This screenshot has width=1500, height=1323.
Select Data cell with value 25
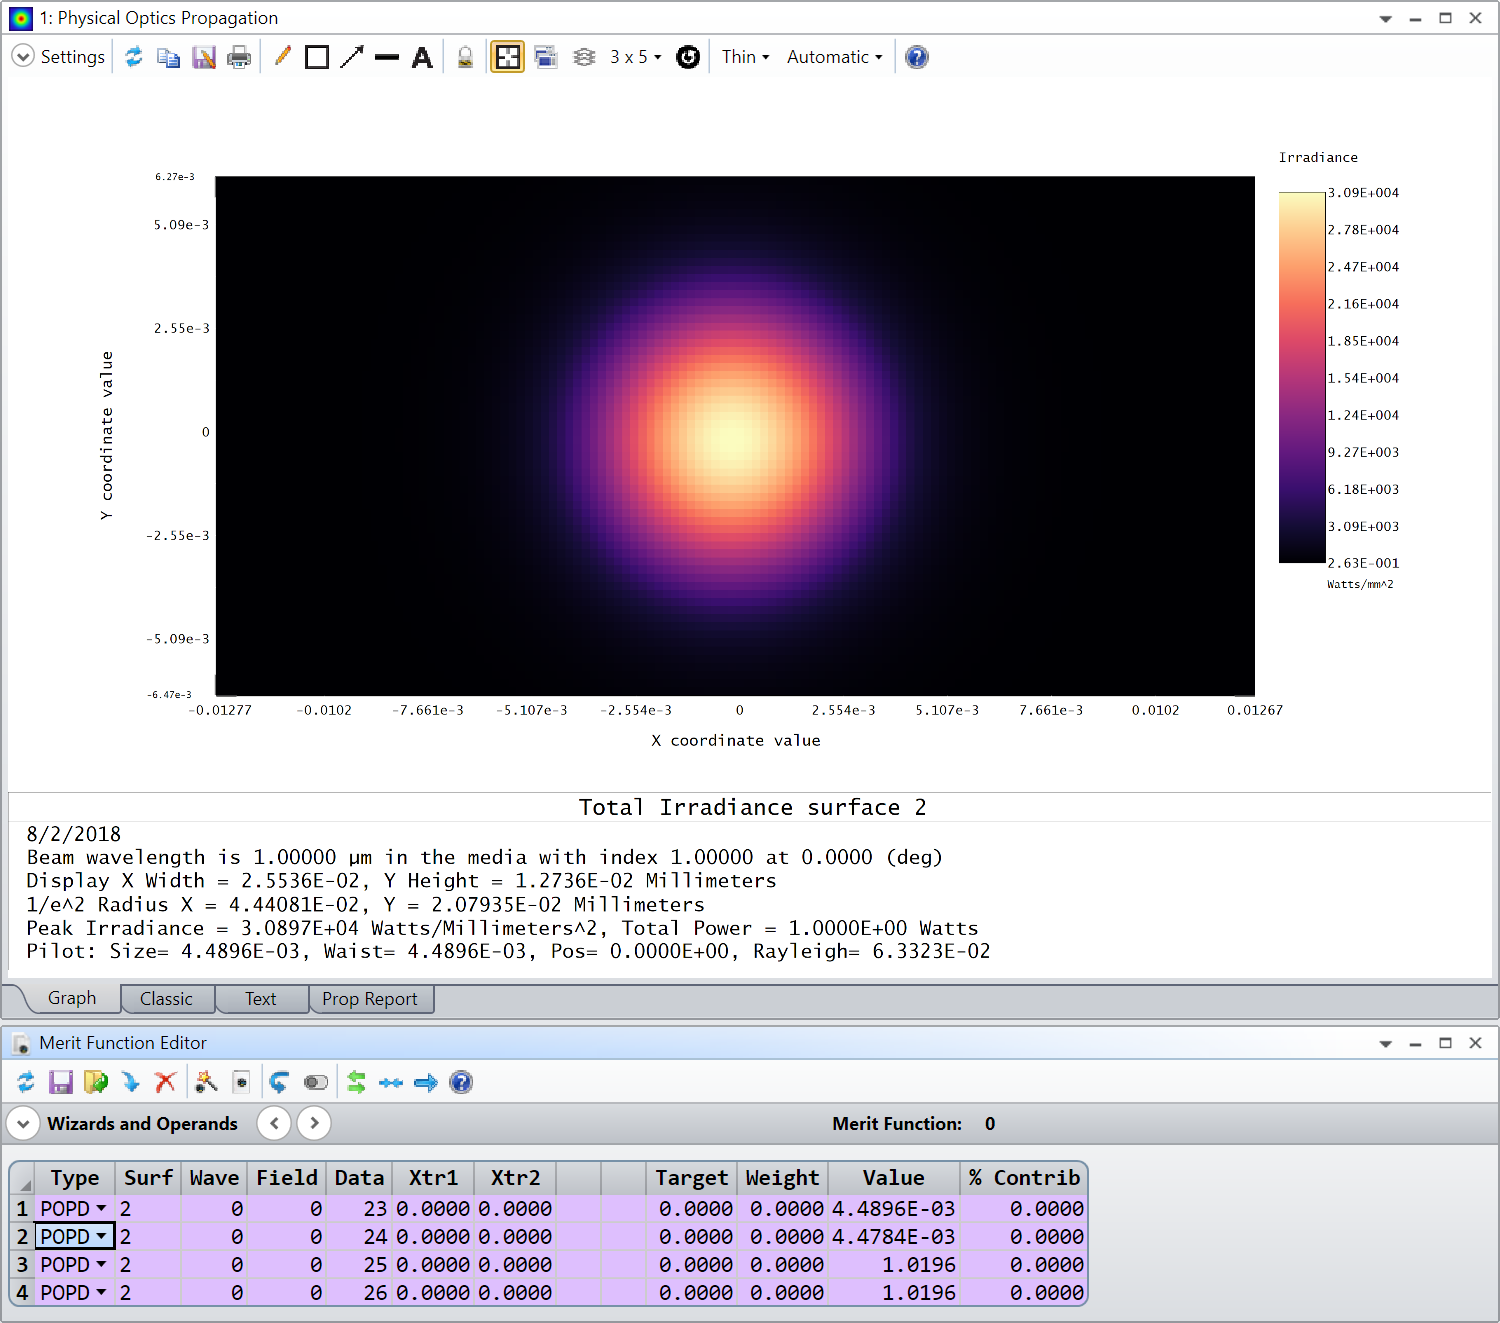pos(360,1265)
